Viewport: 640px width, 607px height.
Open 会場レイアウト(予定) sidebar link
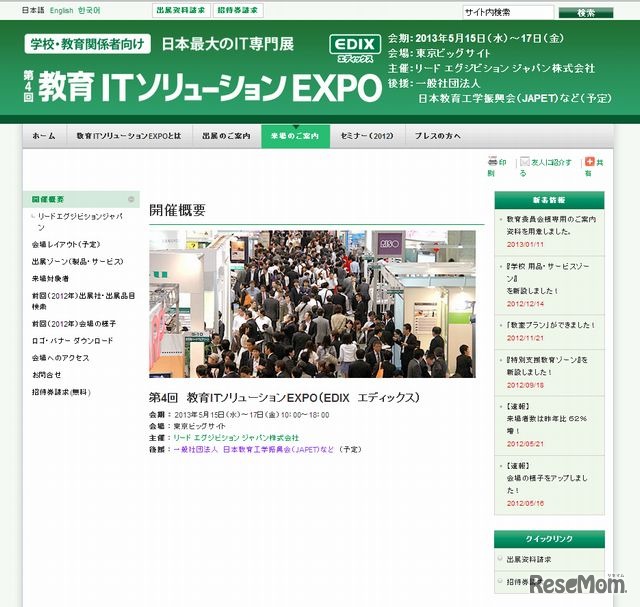coord(66,245)
